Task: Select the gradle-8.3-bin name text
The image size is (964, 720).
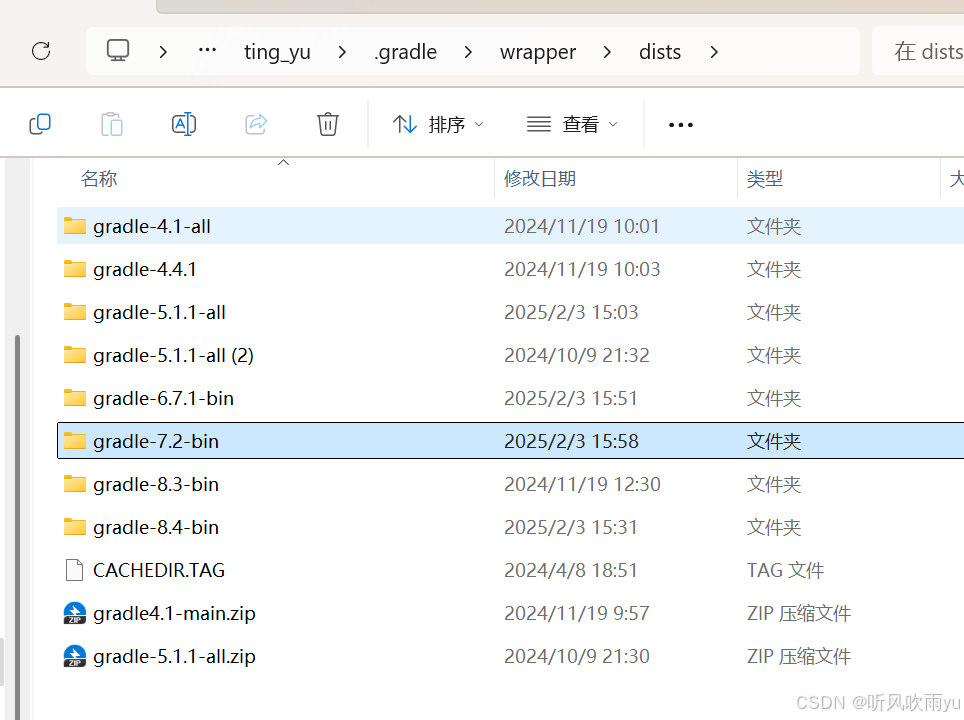Action: (x=156, y=485)
